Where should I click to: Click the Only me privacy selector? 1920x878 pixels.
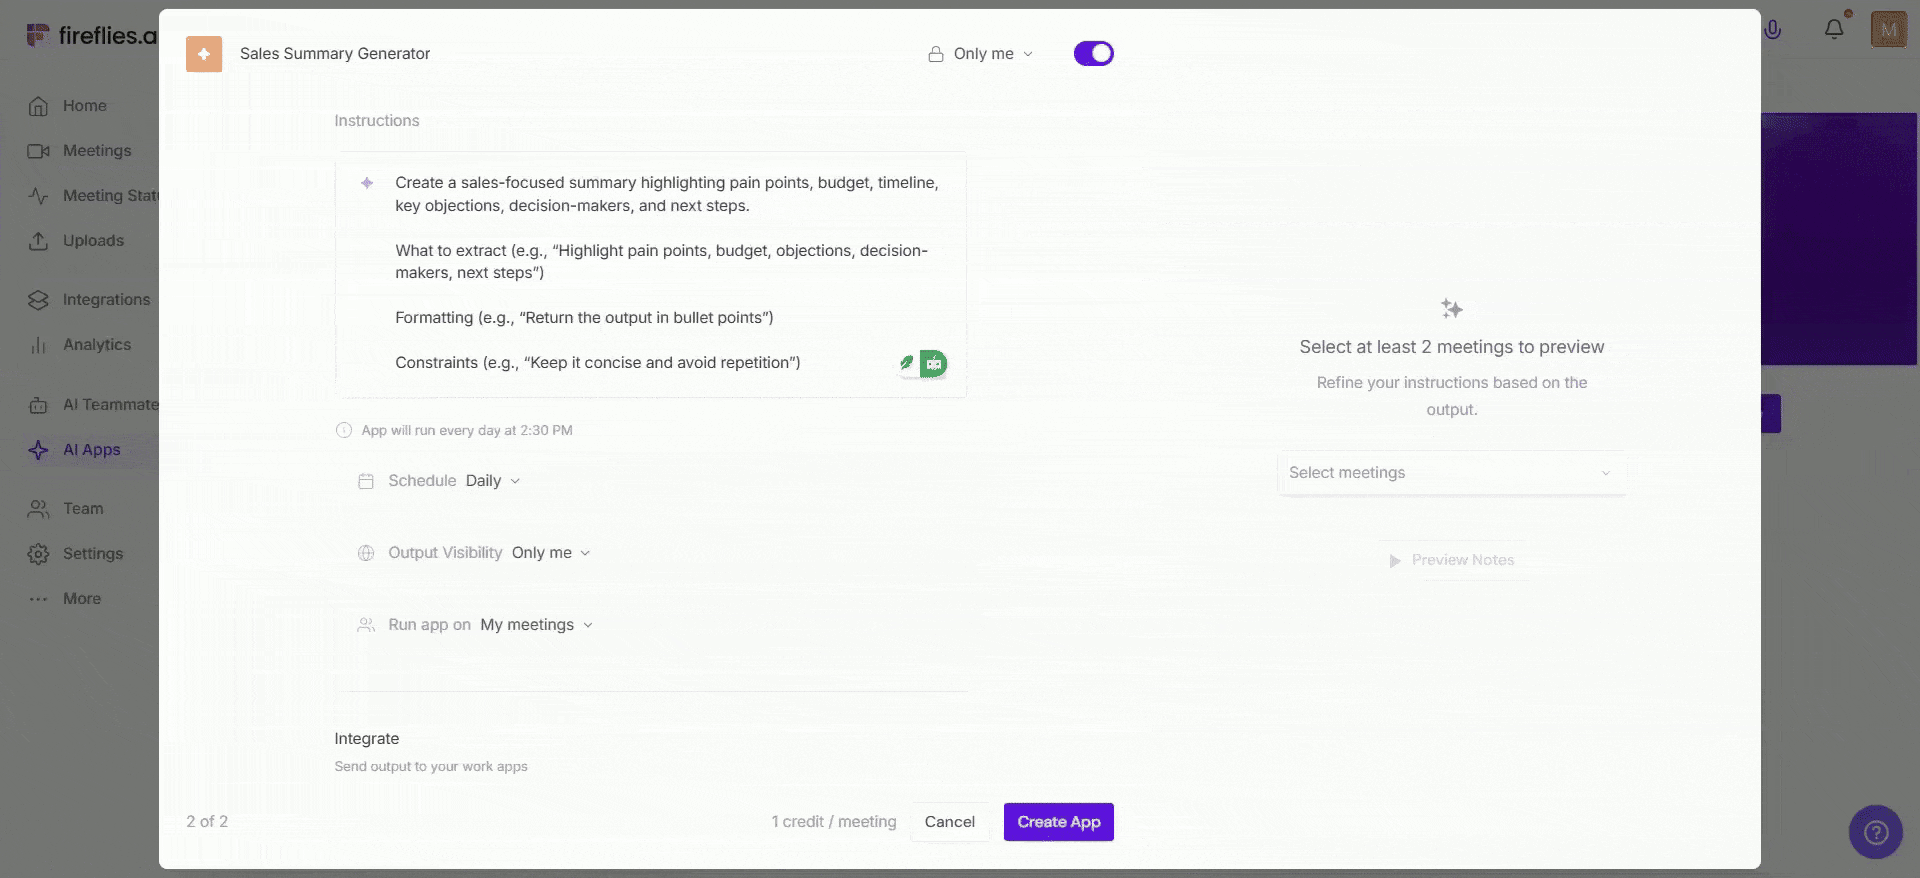980,53
